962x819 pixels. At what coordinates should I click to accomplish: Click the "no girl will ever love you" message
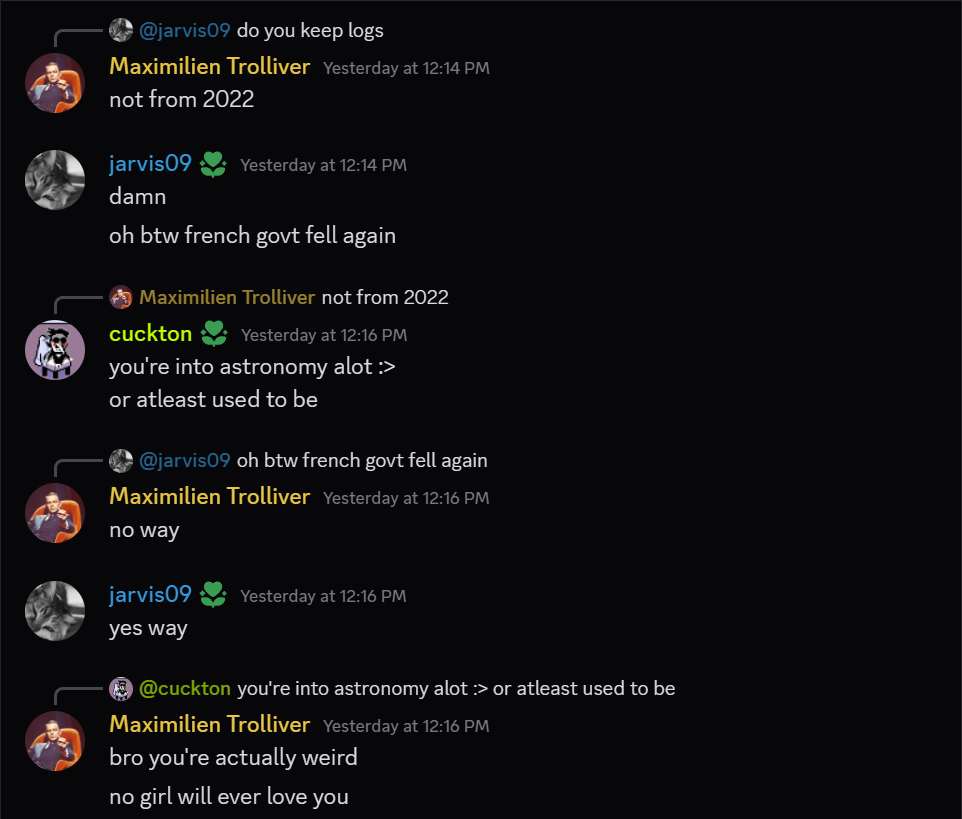pyautogui.click(x=229, y=797)
